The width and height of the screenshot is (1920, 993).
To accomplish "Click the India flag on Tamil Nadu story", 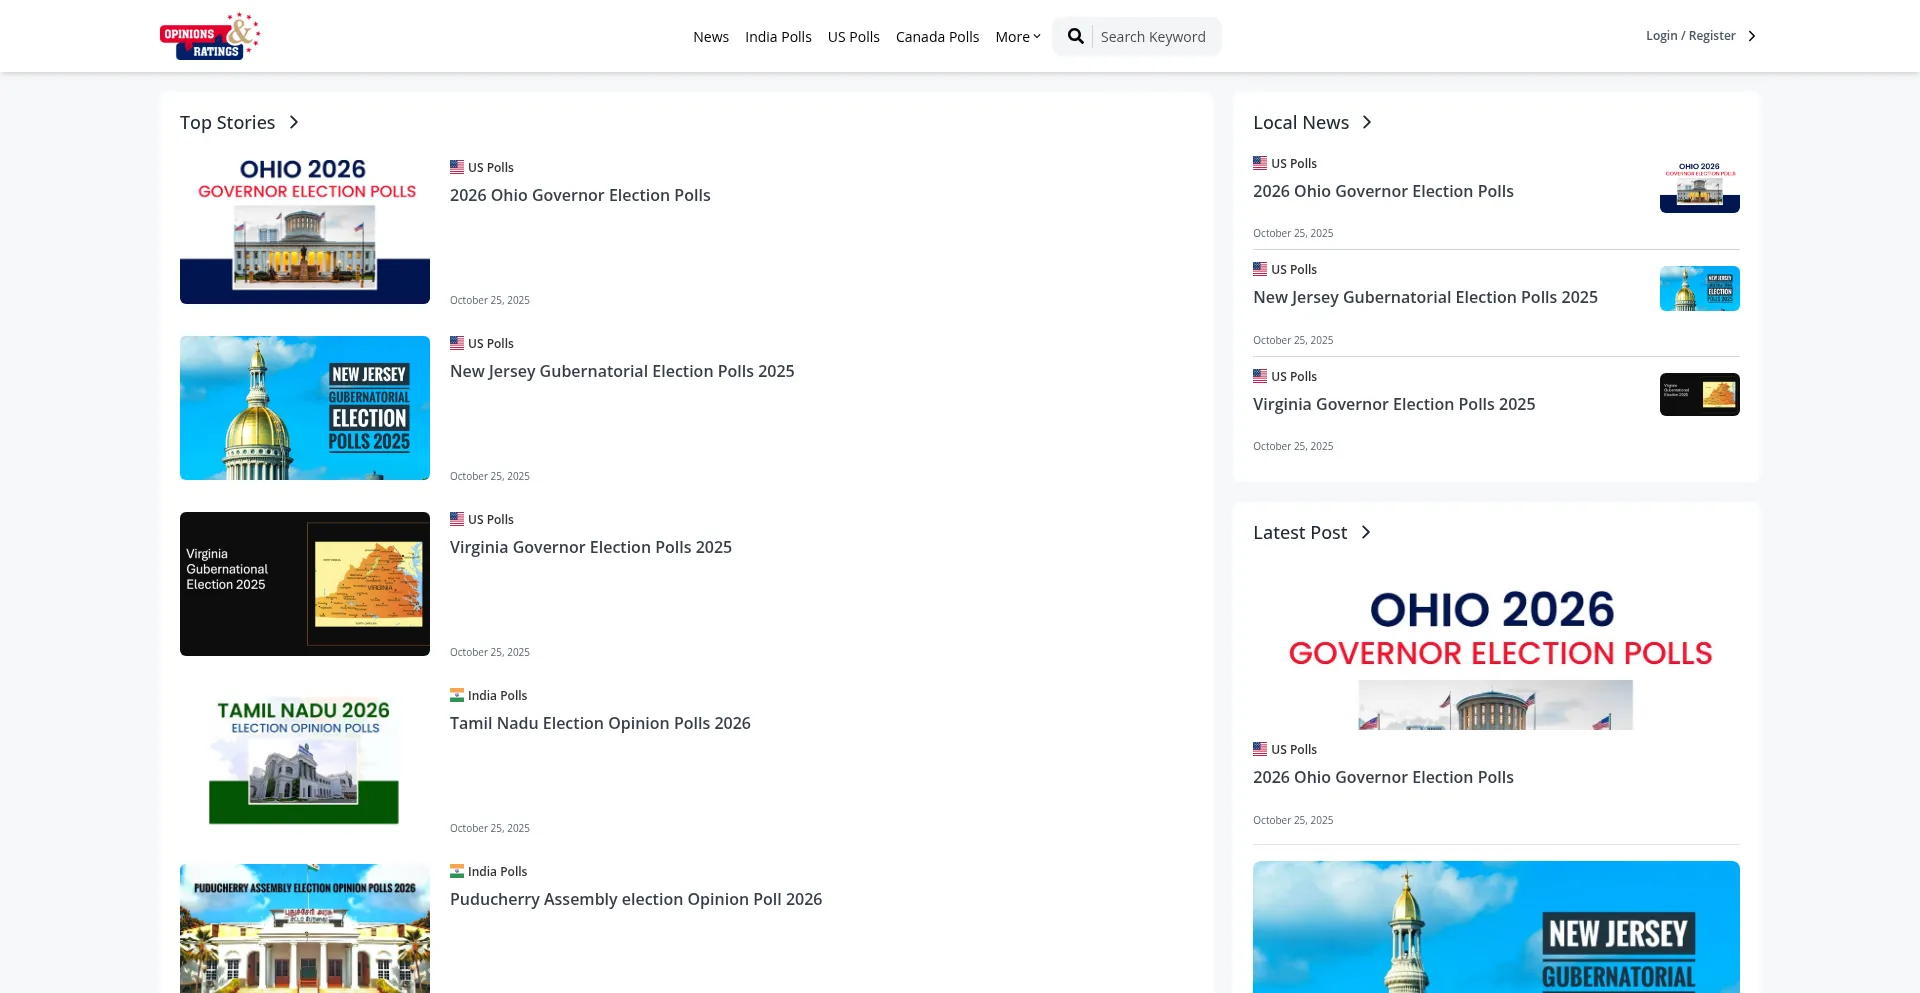I will 457,695.
